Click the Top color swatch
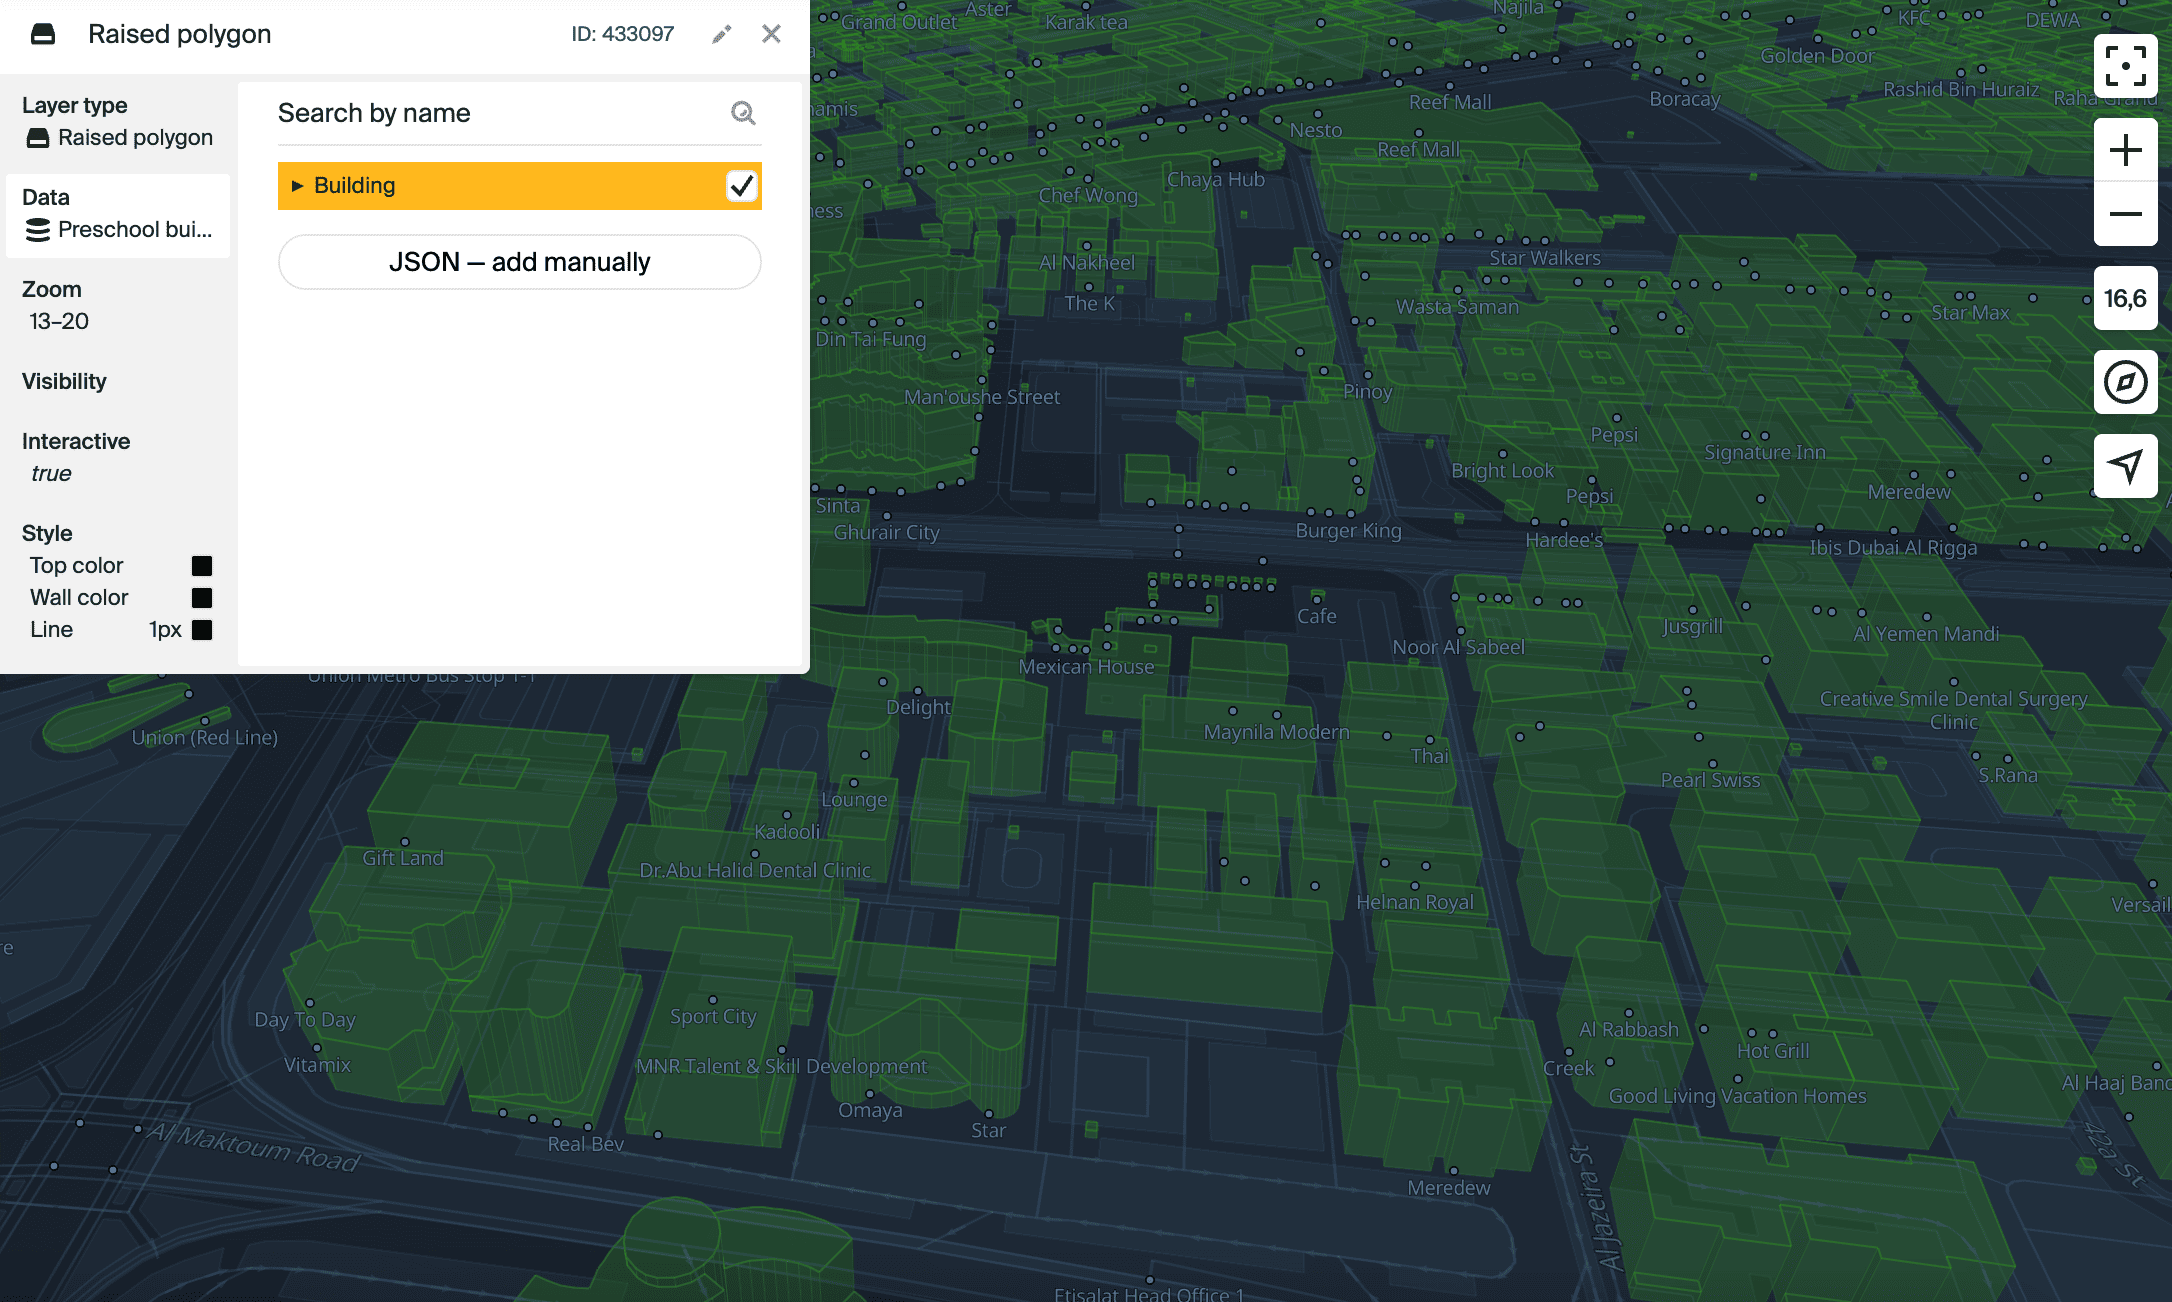The width and height of the screenshot is (2172, 1302). point(202,566)
